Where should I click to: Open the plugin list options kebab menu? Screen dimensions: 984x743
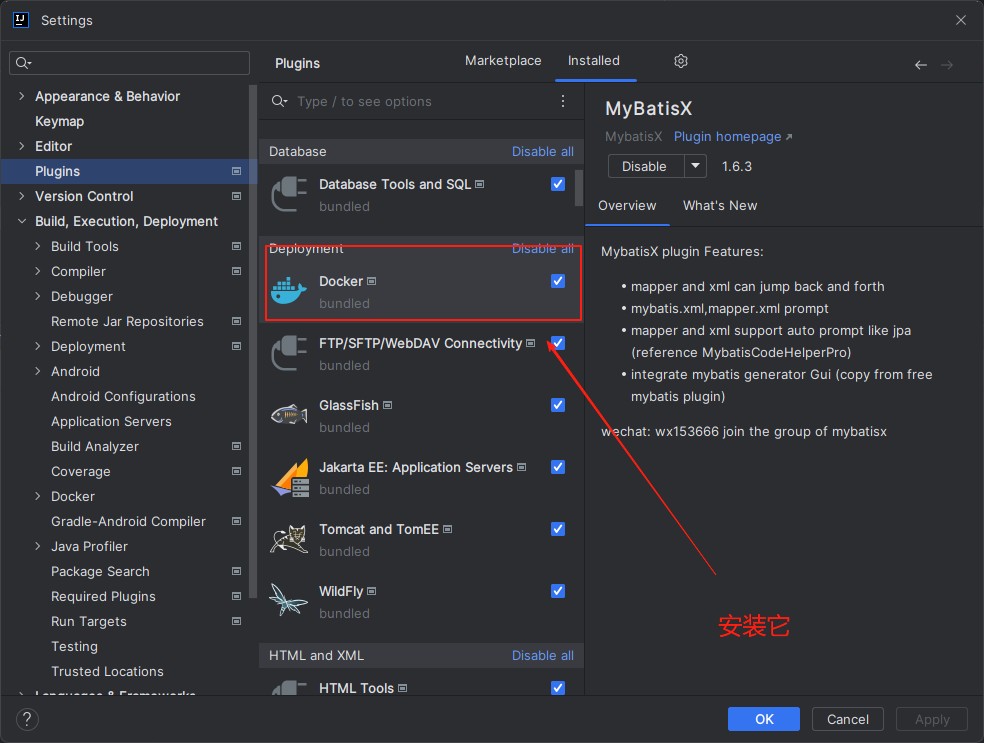click(563, 101)
